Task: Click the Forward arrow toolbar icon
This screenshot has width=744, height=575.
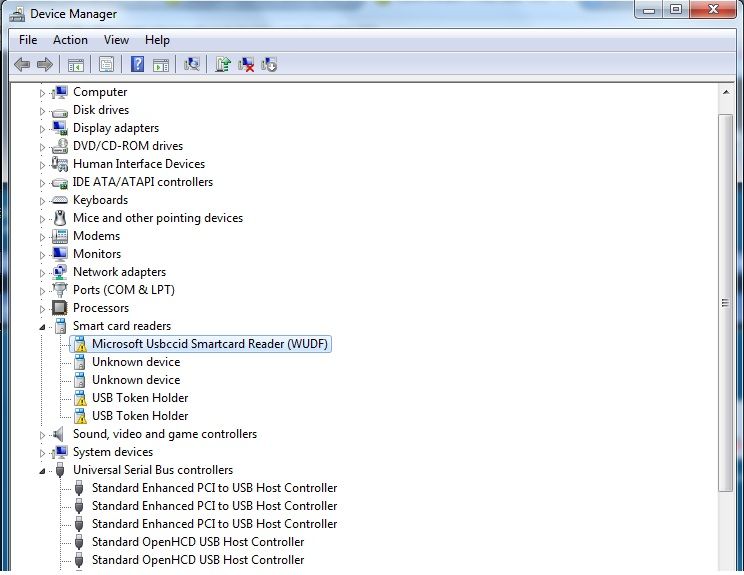Action: 45,64
